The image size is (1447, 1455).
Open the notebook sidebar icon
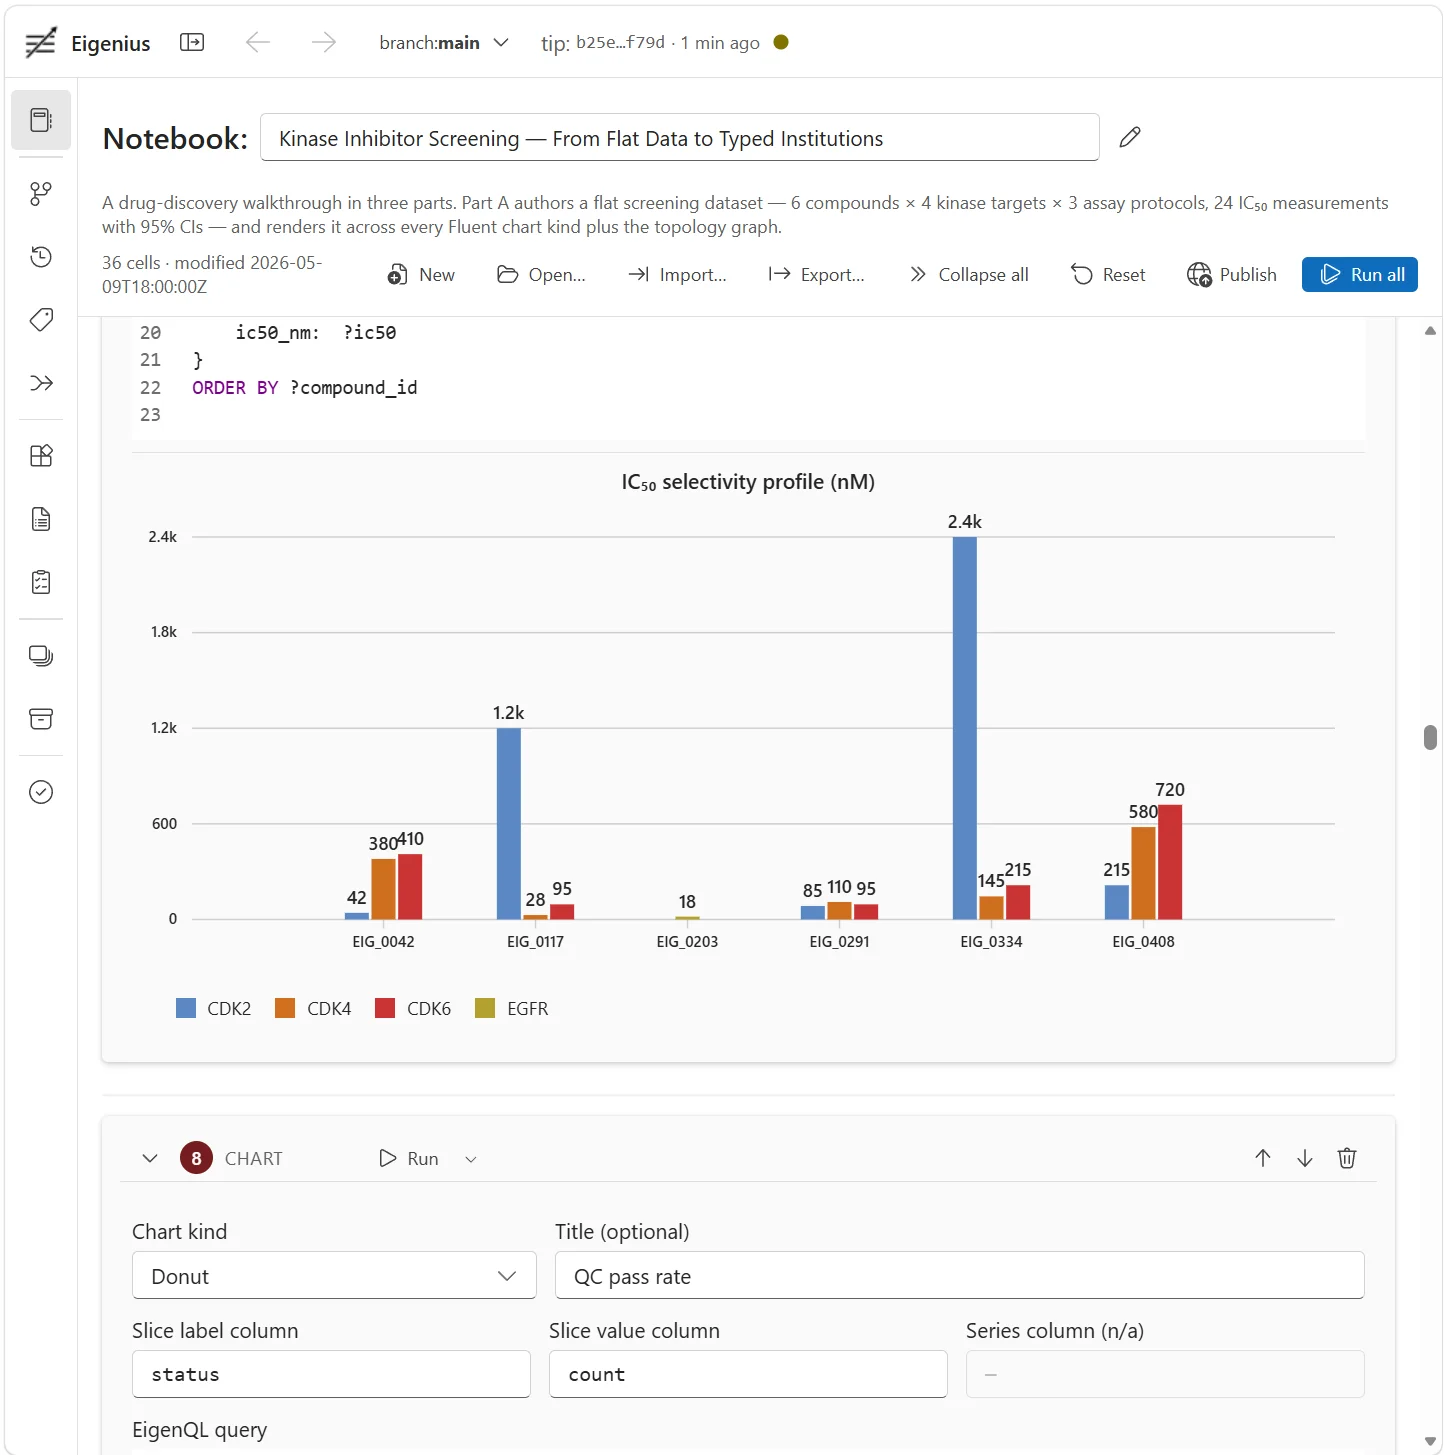pos(41,120)
